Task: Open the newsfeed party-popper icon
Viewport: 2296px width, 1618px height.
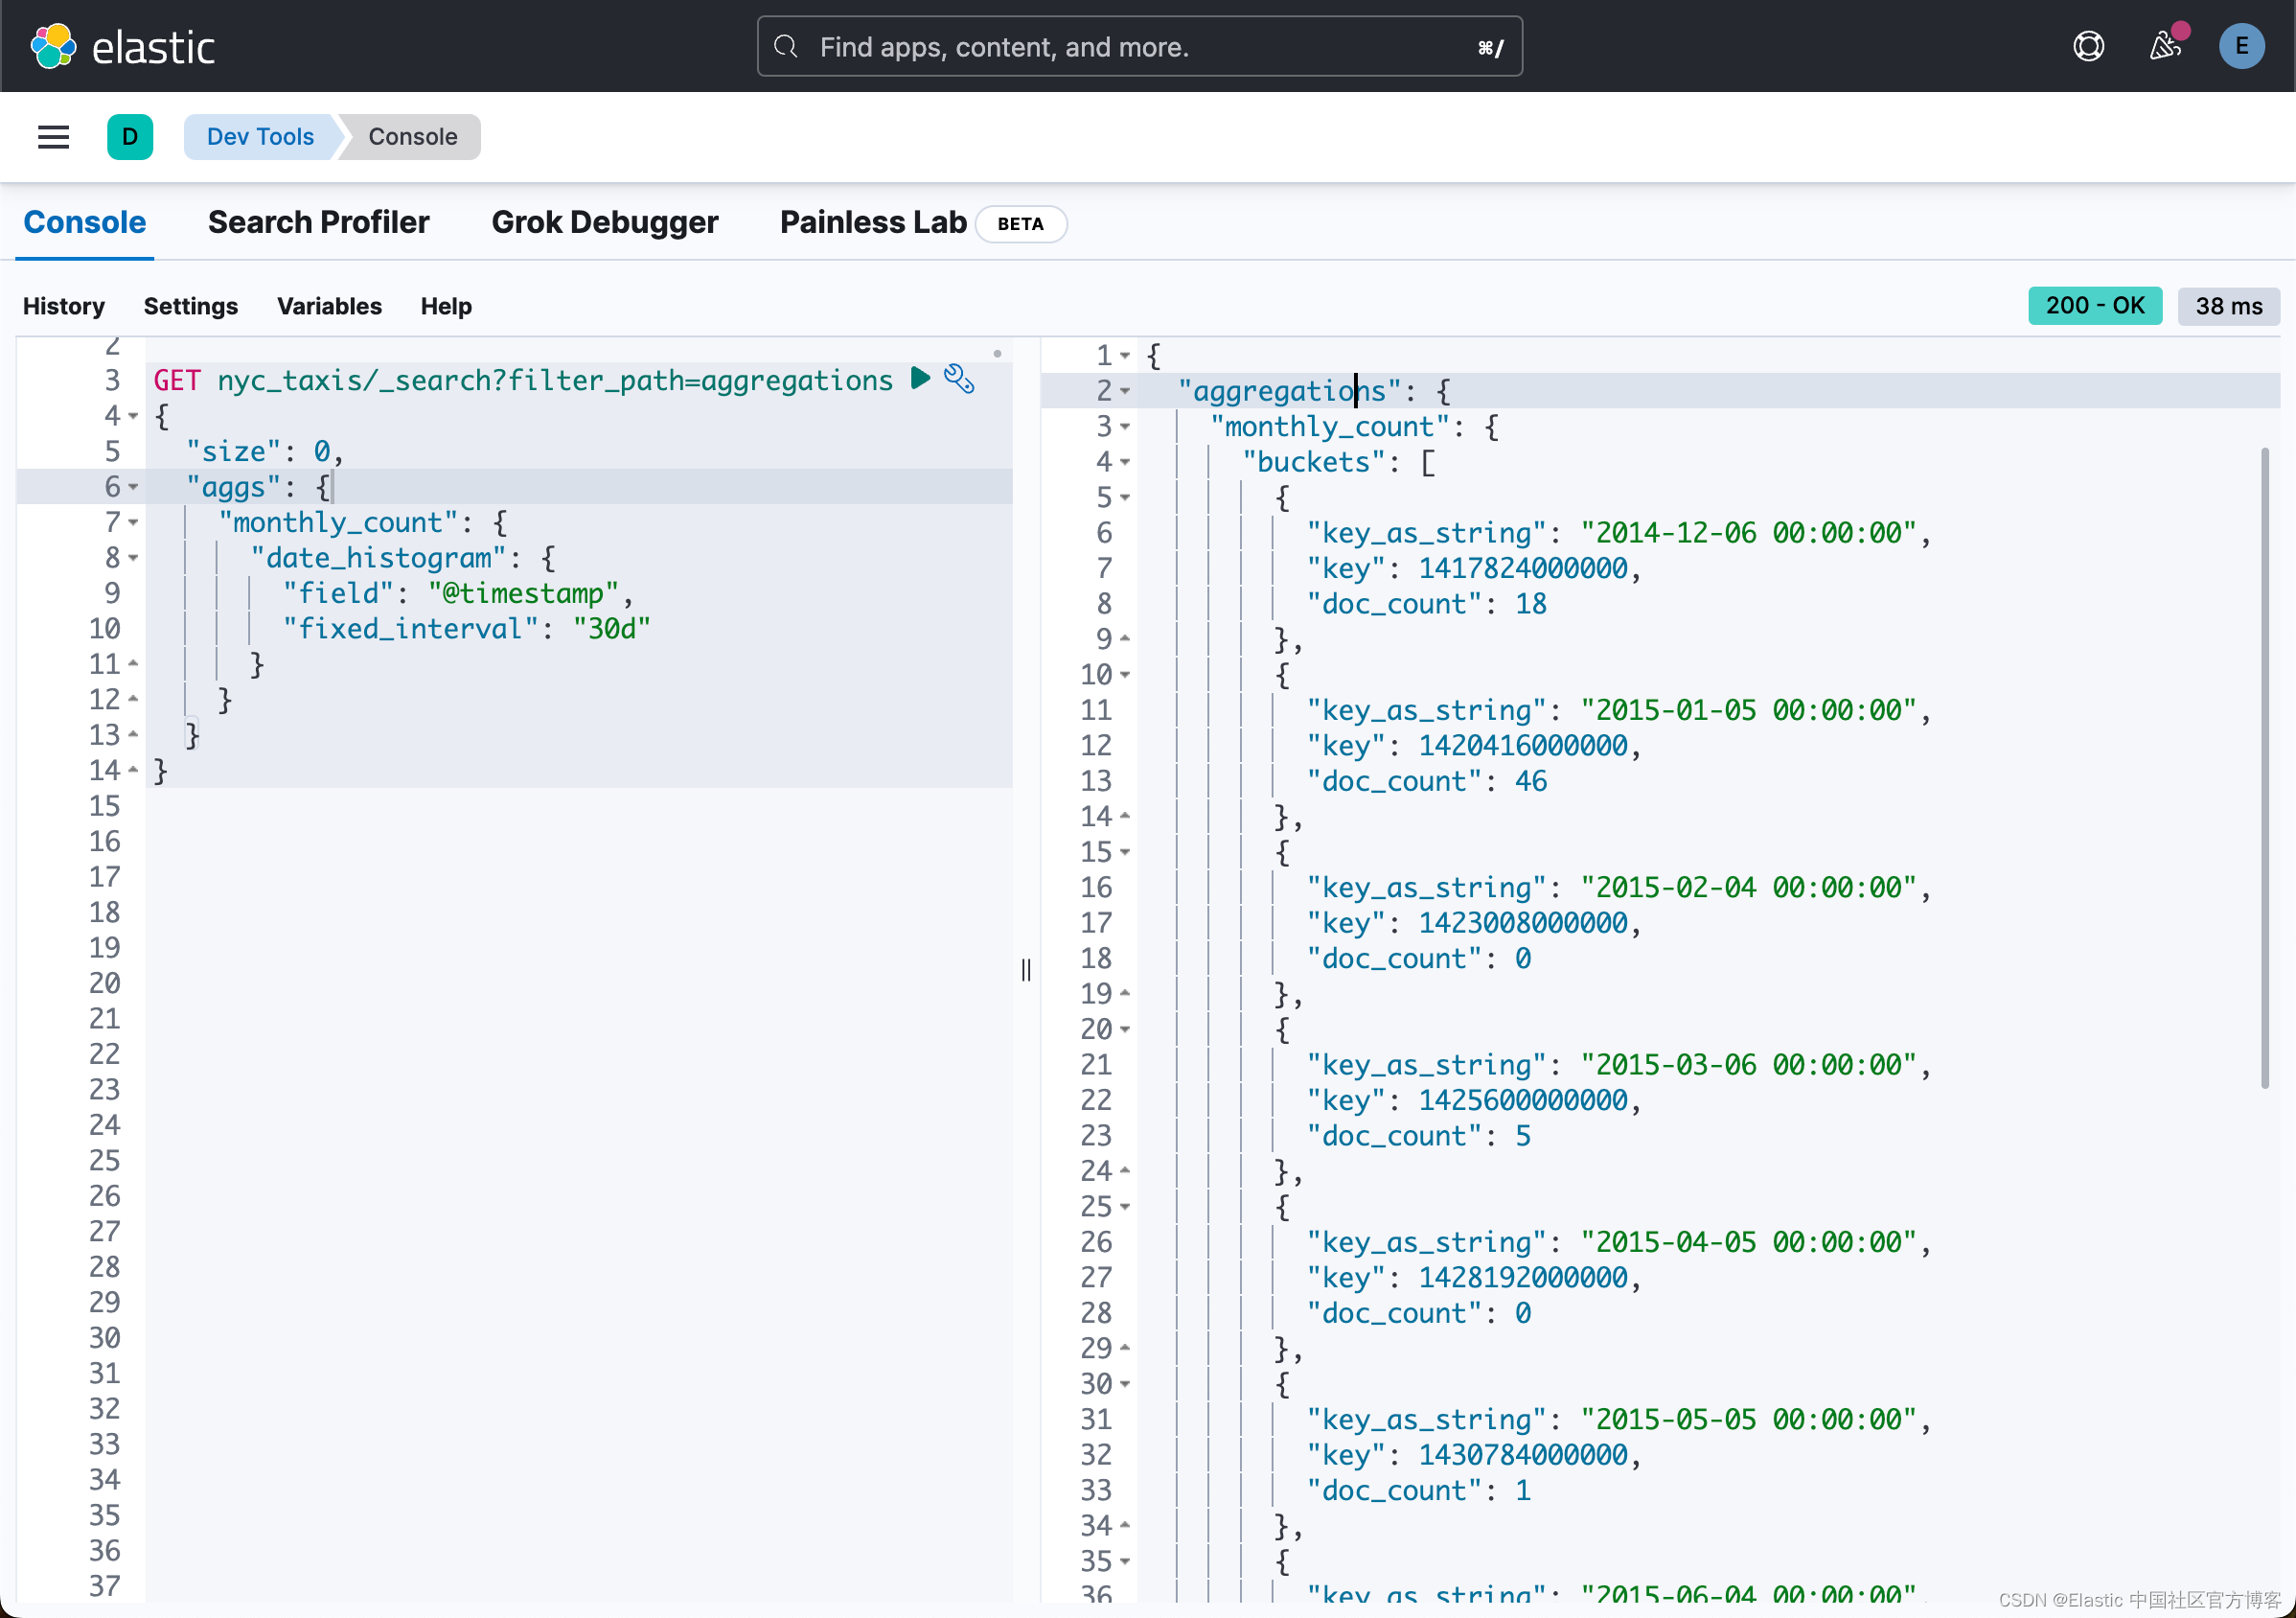Action: [2166, 46]
